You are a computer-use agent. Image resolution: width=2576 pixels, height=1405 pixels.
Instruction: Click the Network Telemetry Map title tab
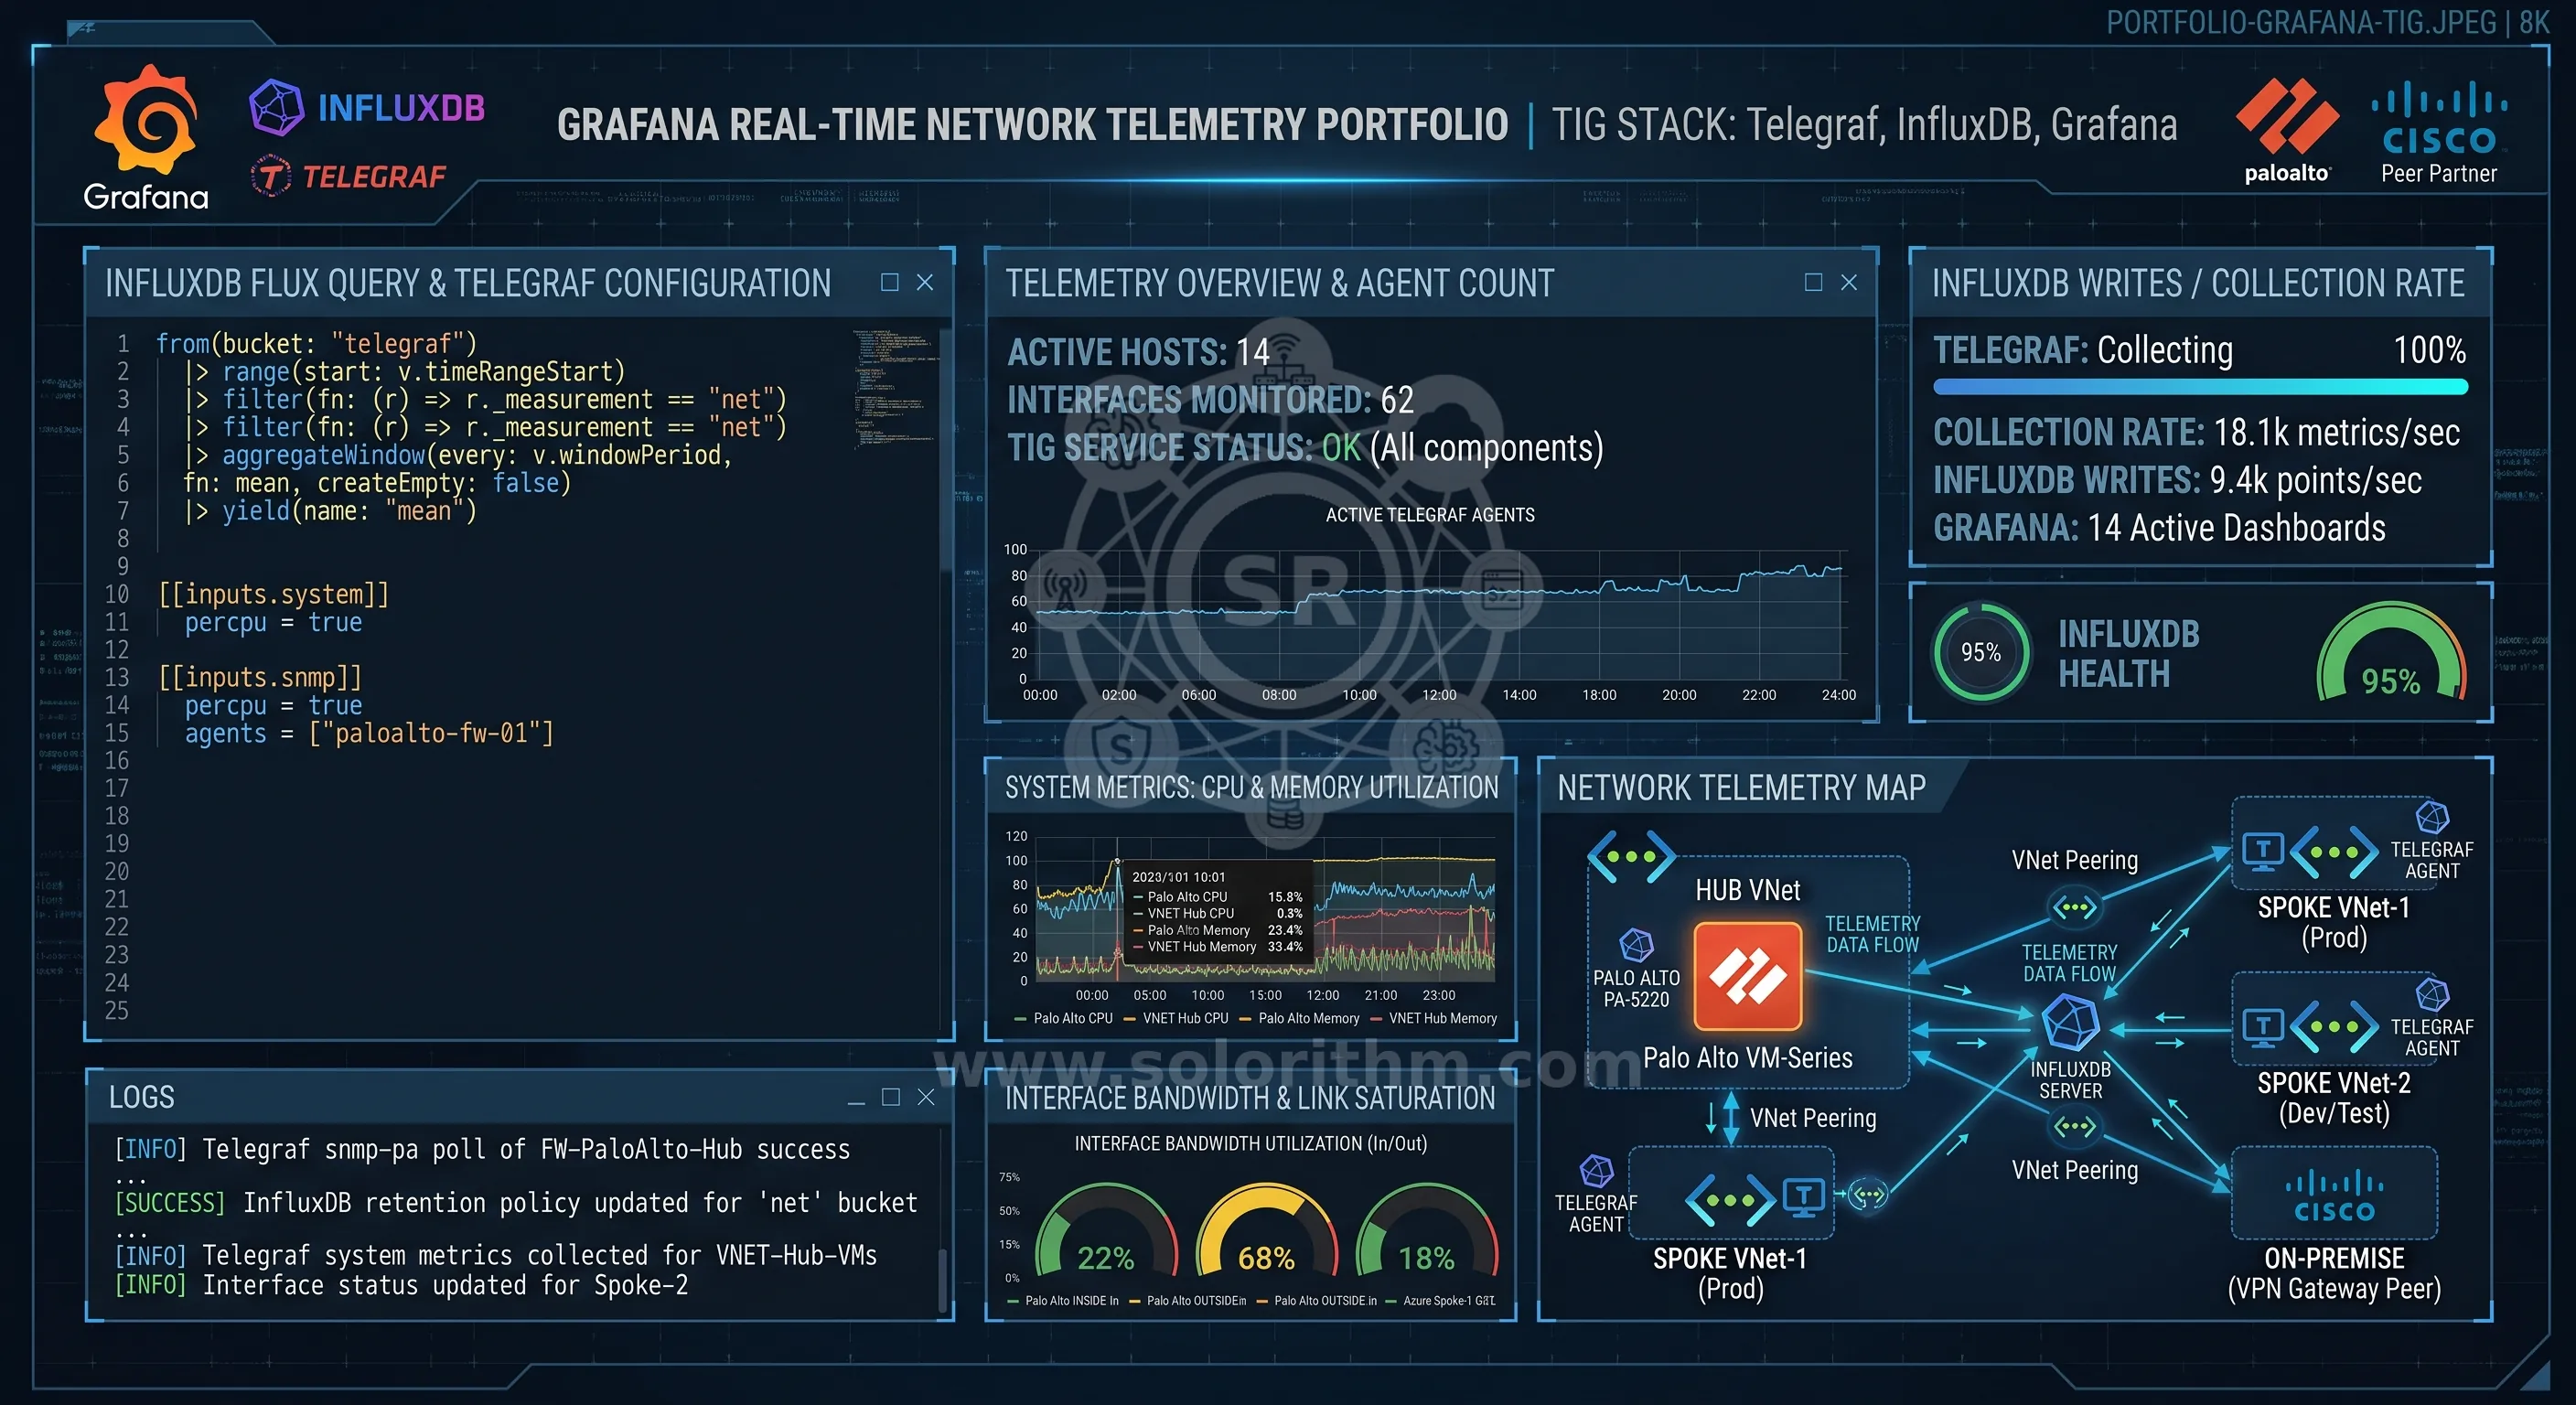pos(1741,788)
